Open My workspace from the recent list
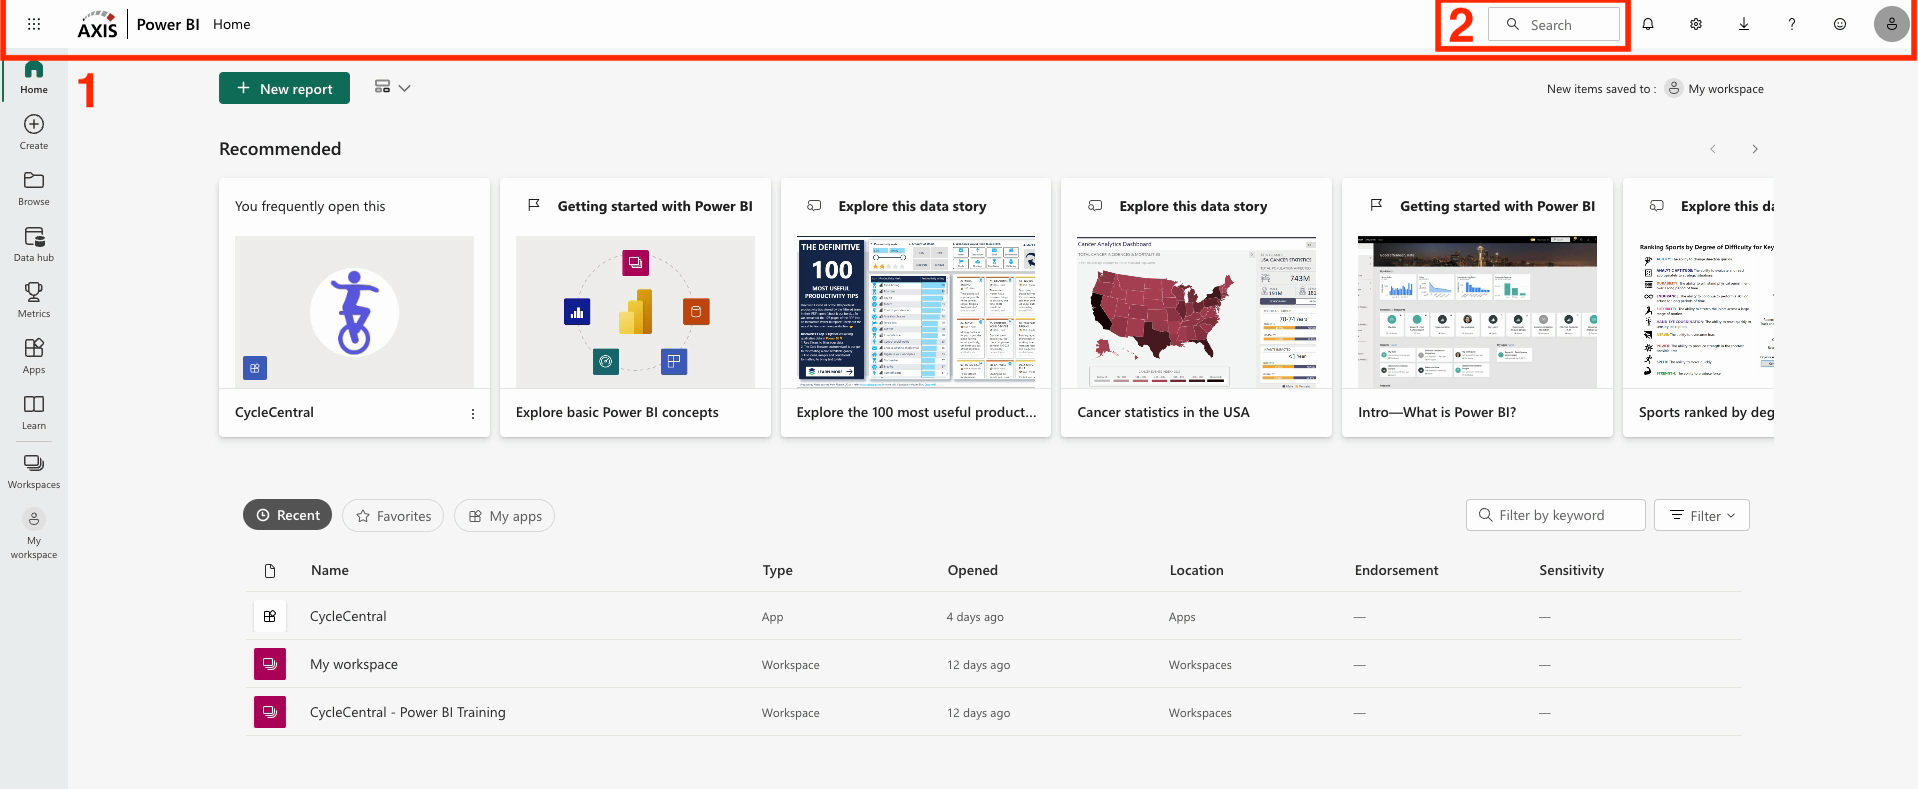 tap(354, 664)
